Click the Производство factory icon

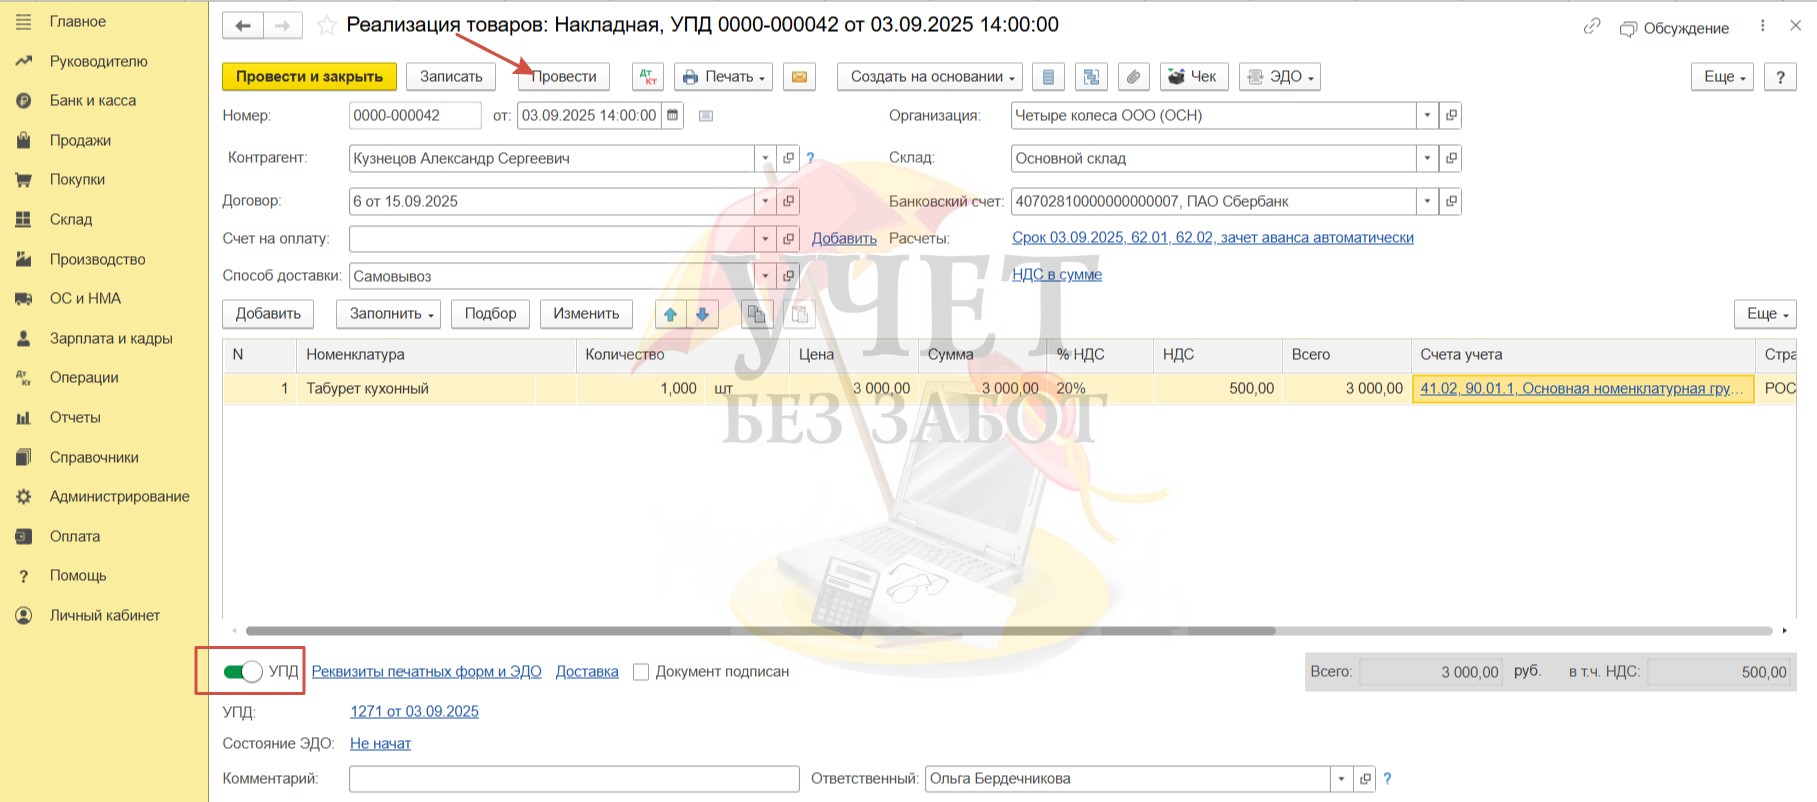(x=24, y=259)
